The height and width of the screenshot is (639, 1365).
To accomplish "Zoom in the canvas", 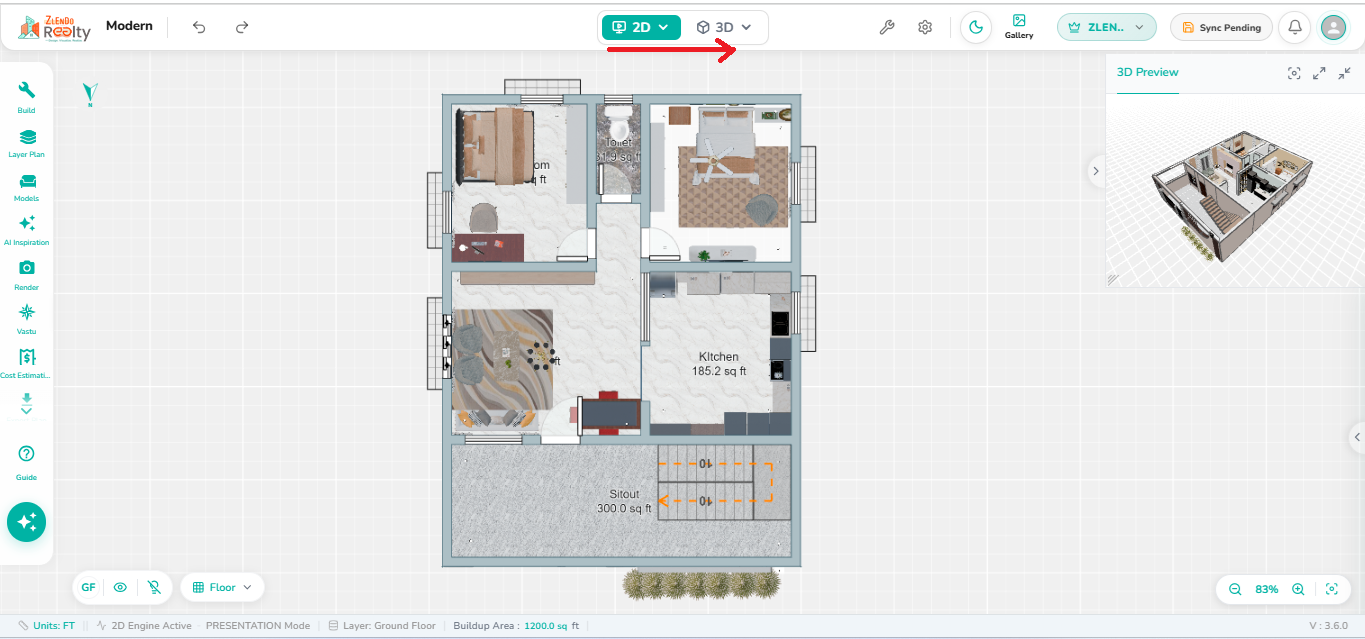I will [1298, 589].
